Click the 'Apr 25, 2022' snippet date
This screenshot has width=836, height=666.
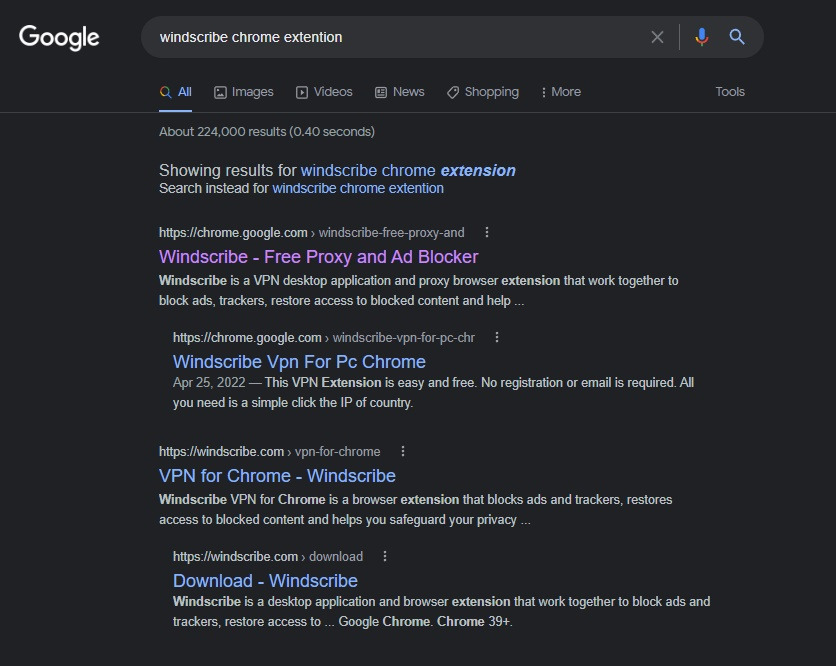pos(209,382)
